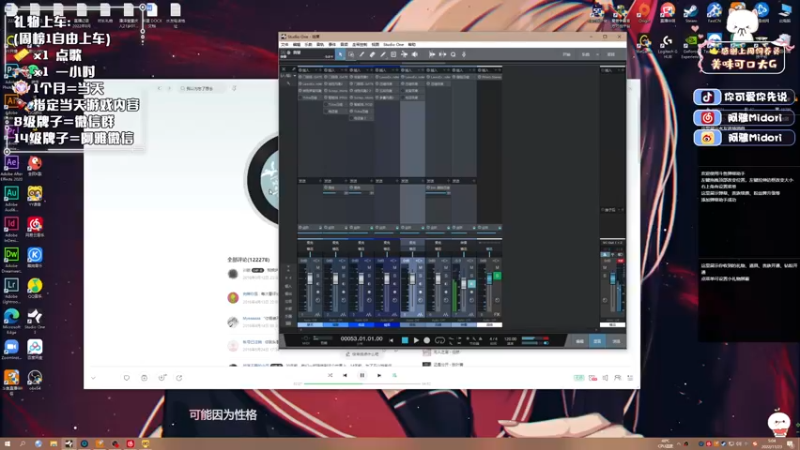Click the volume icon in music player

(605, 378)
